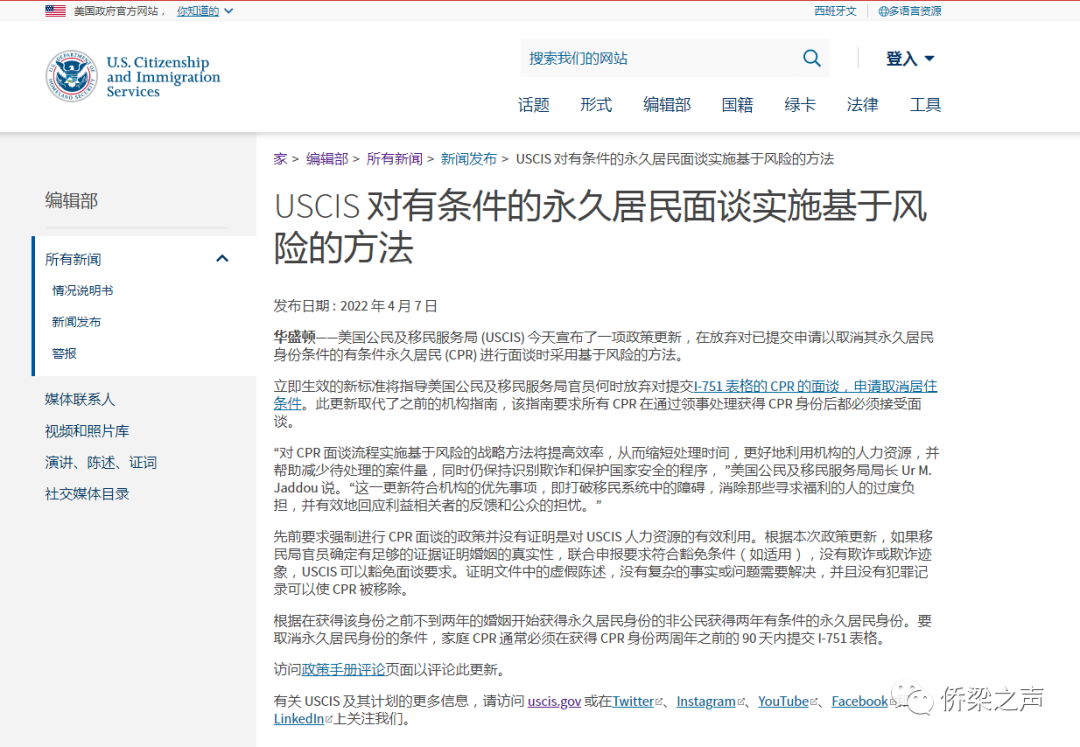Open the Twitter link
This screenshot has width=1080, height=747.
click(x=633, y=702)
